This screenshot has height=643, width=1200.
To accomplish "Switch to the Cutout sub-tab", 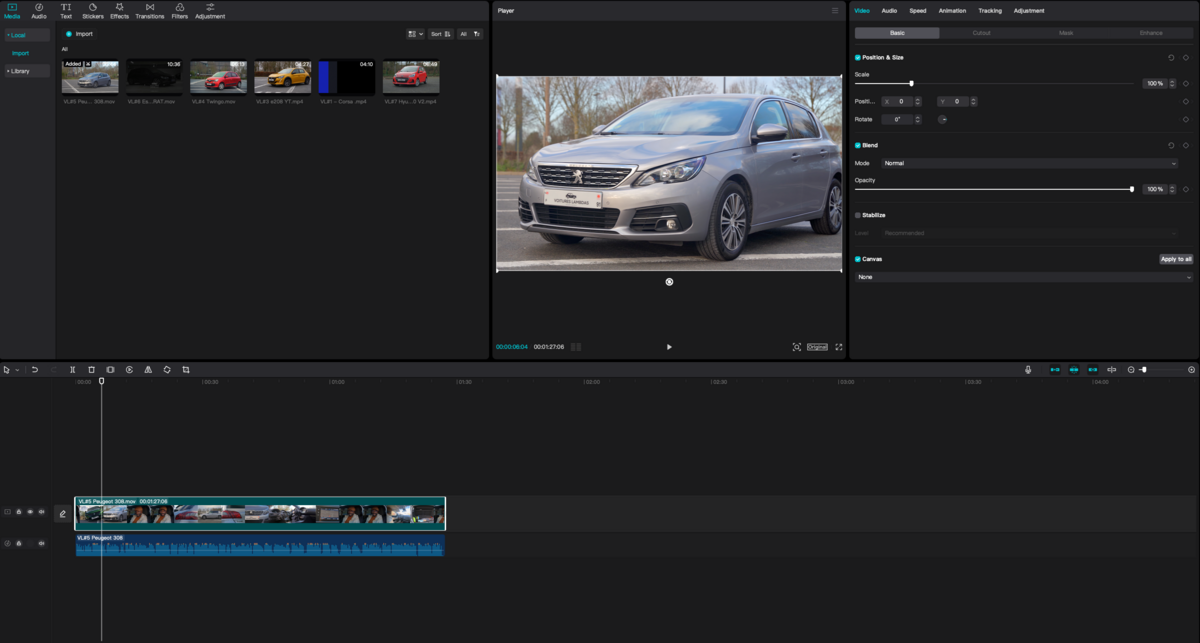I will 982,33.
